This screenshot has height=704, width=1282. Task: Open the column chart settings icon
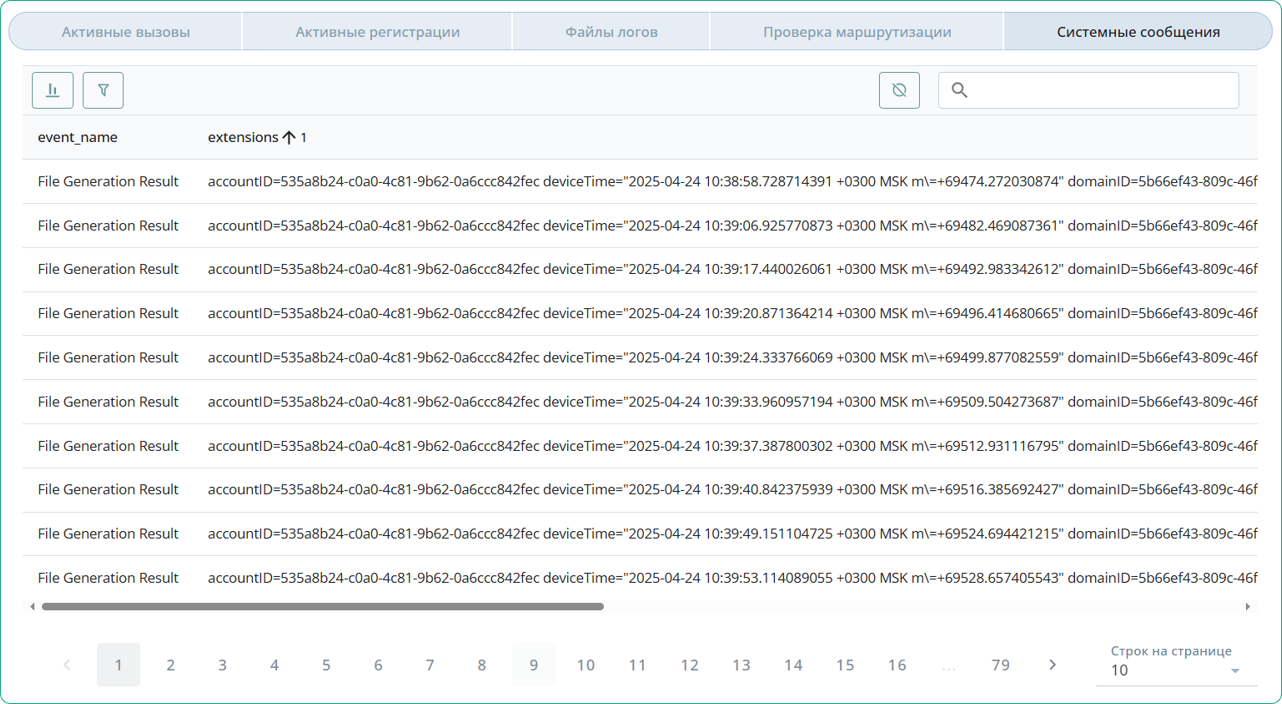pos(53,90)
